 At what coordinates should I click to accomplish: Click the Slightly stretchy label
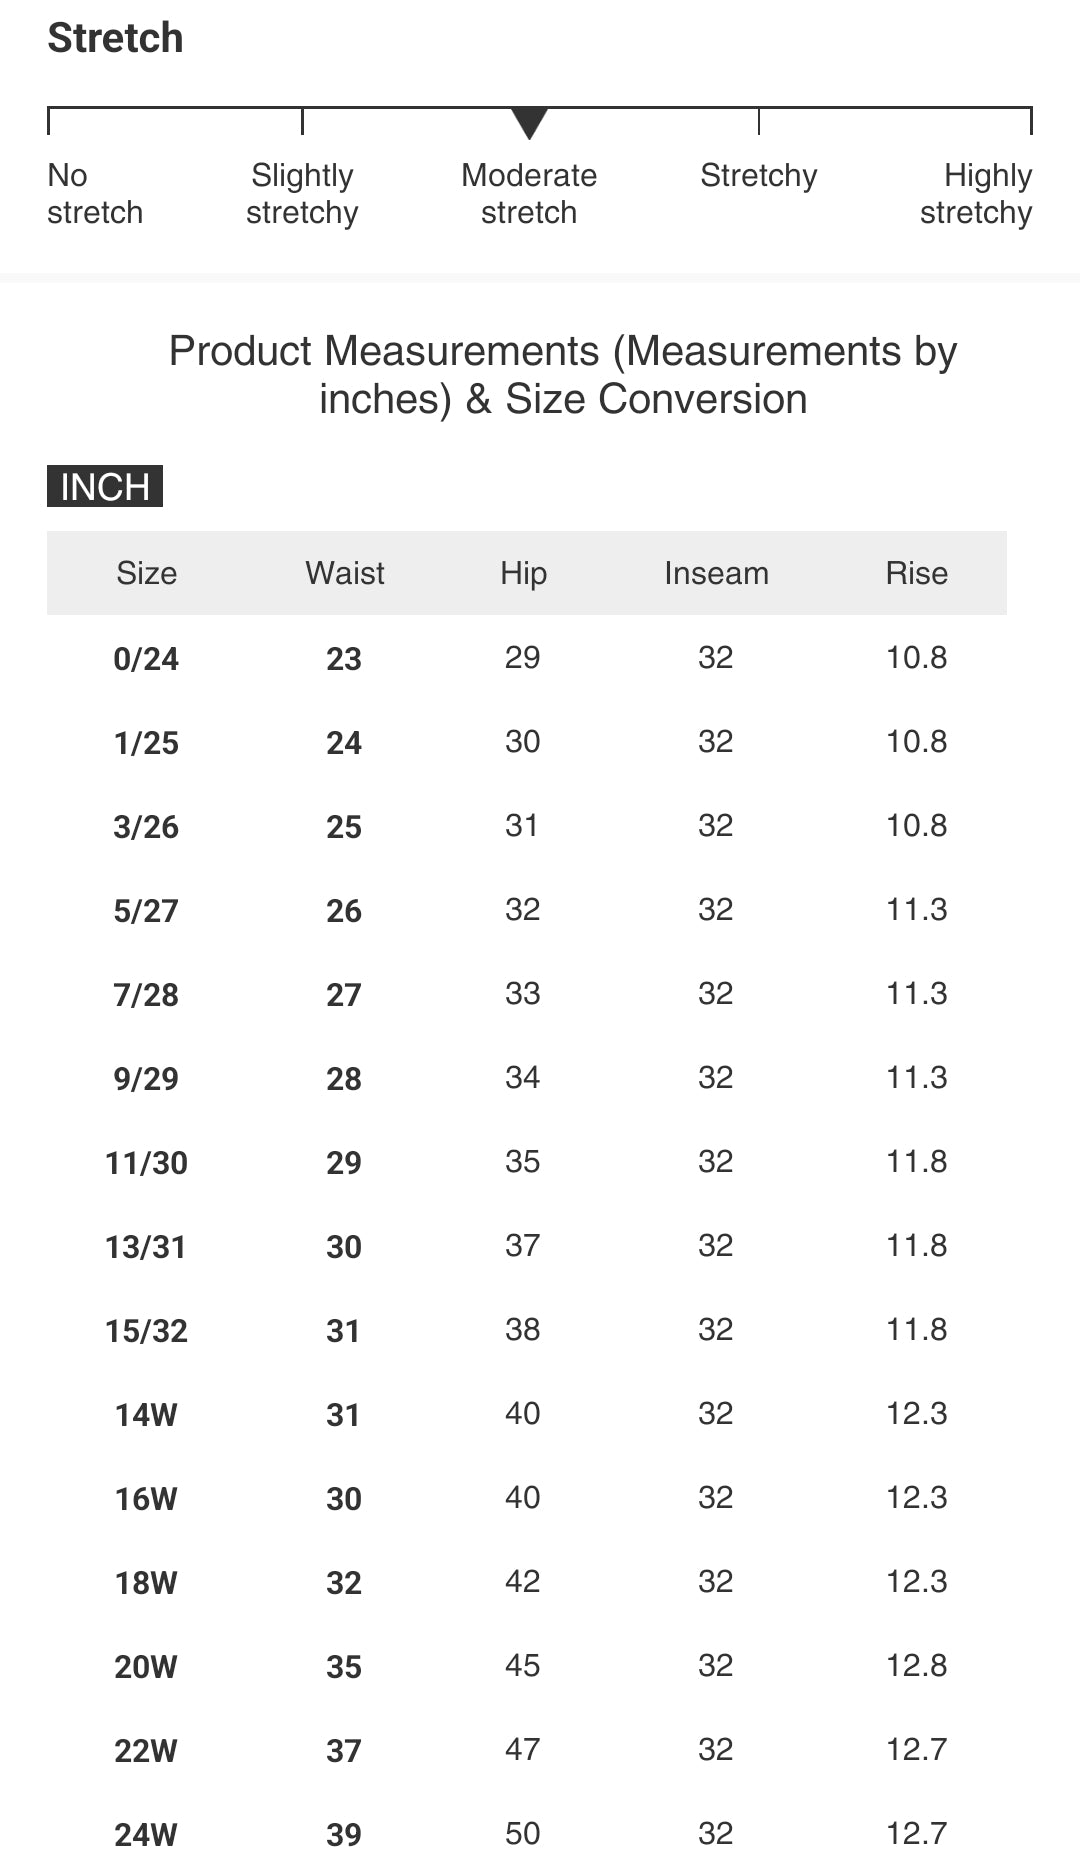[x=302, y=194]
